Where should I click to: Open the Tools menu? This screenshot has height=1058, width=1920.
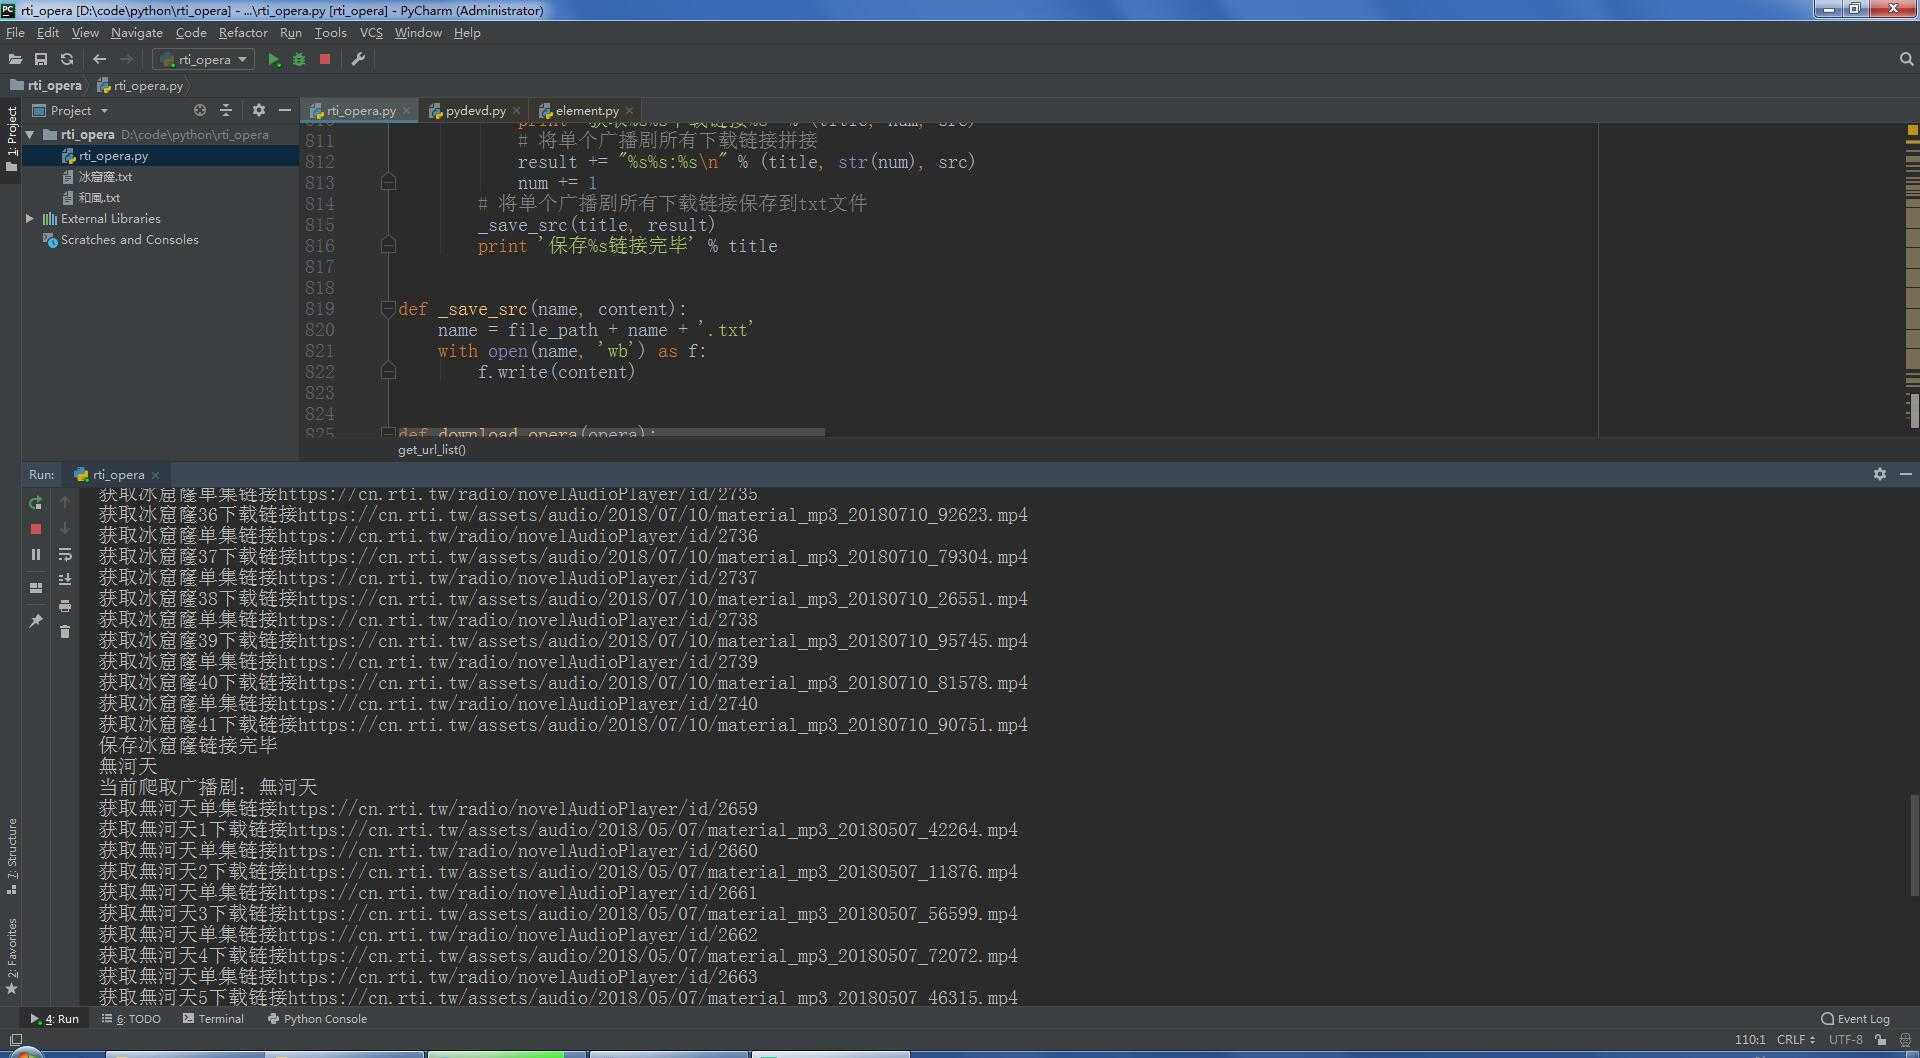pos(330,33)
